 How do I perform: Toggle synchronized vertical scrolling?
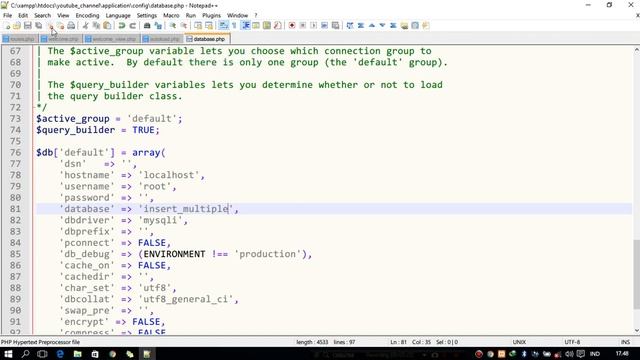(198, 26)
